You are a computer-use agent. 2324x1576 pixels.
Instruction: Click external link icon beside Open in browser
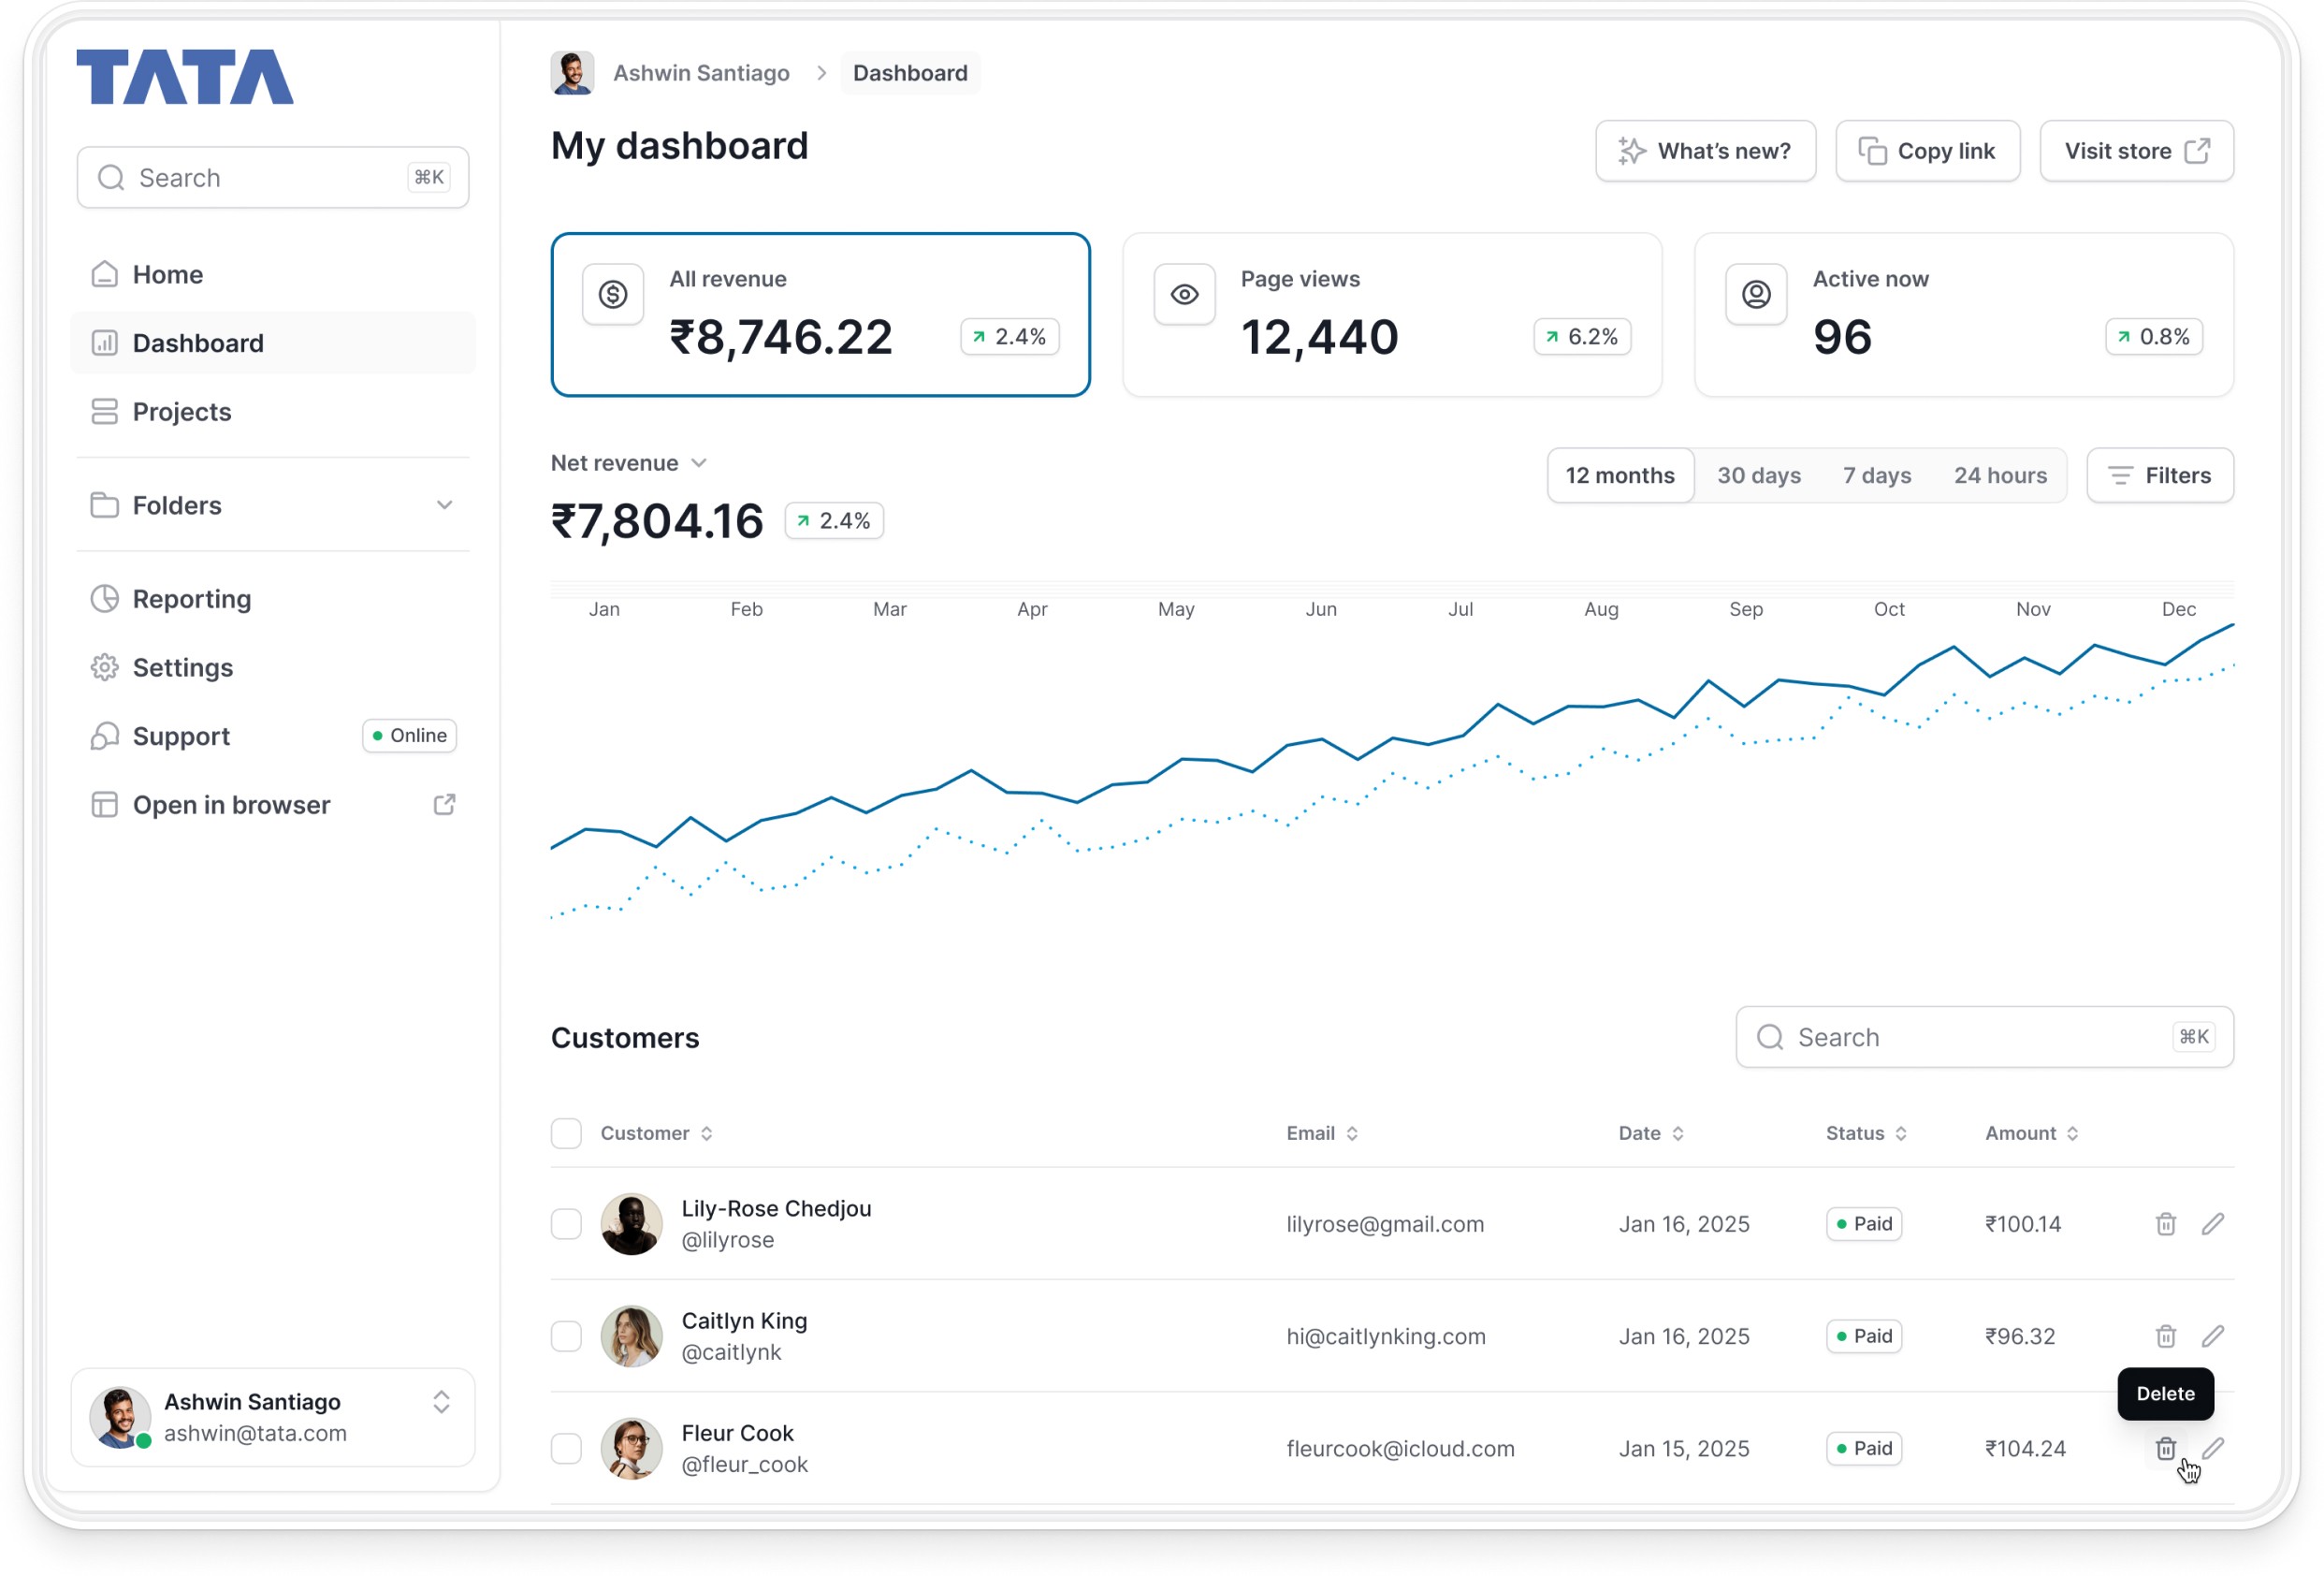444,804
